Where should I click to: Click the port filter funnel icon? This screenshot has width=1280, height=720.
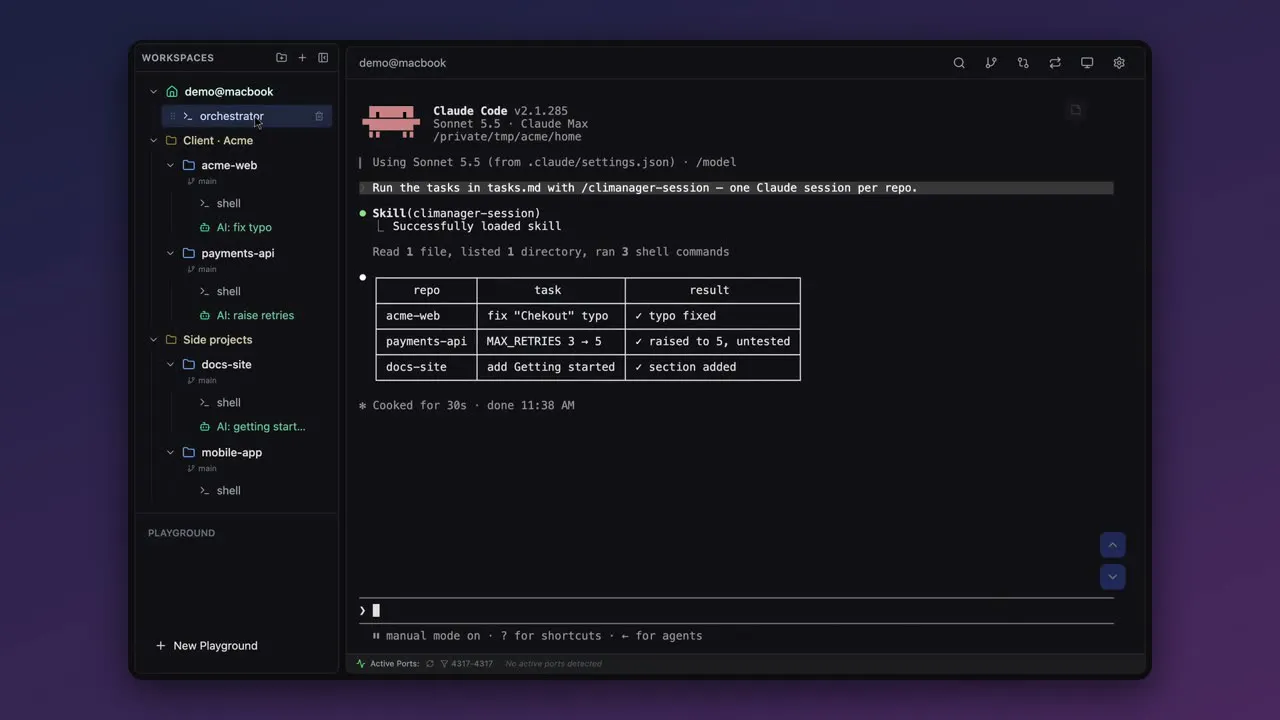coord(444,664)
